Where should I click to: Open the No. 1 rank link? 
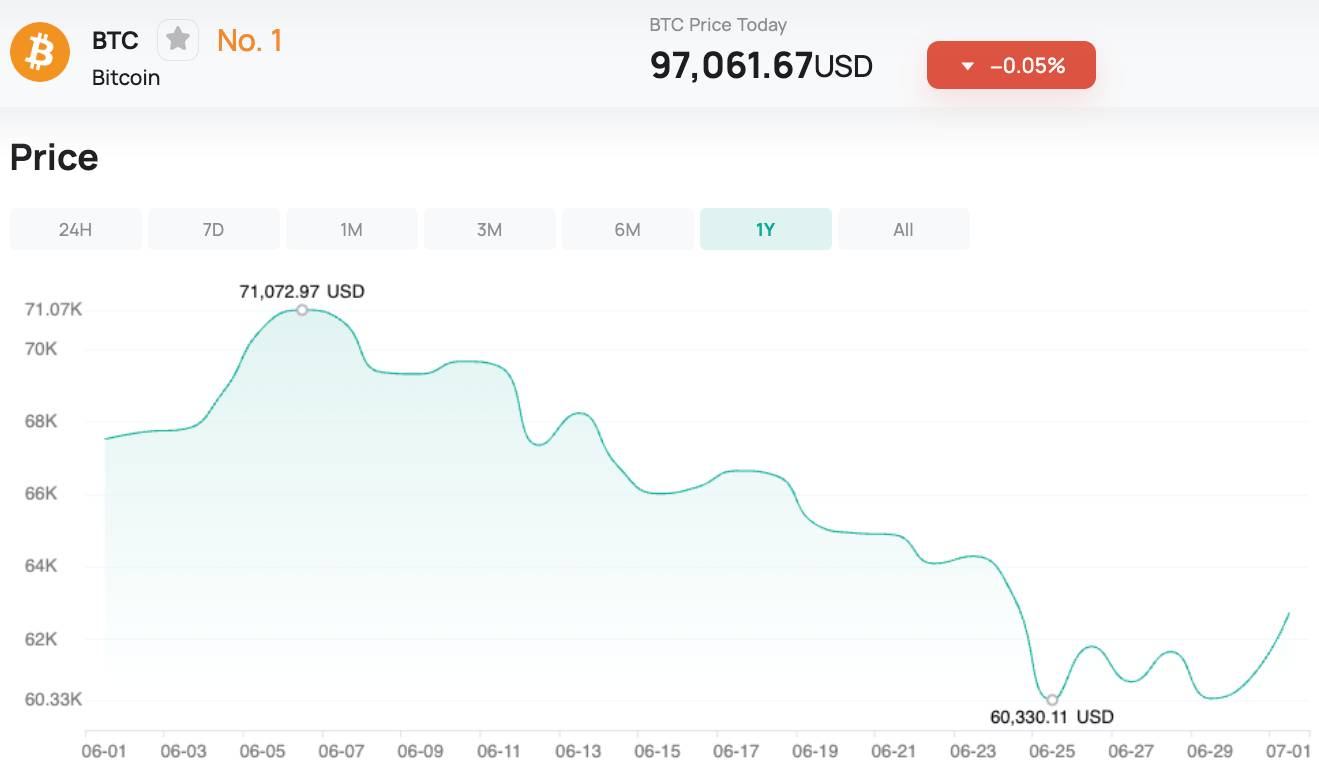tap(249, 41)
